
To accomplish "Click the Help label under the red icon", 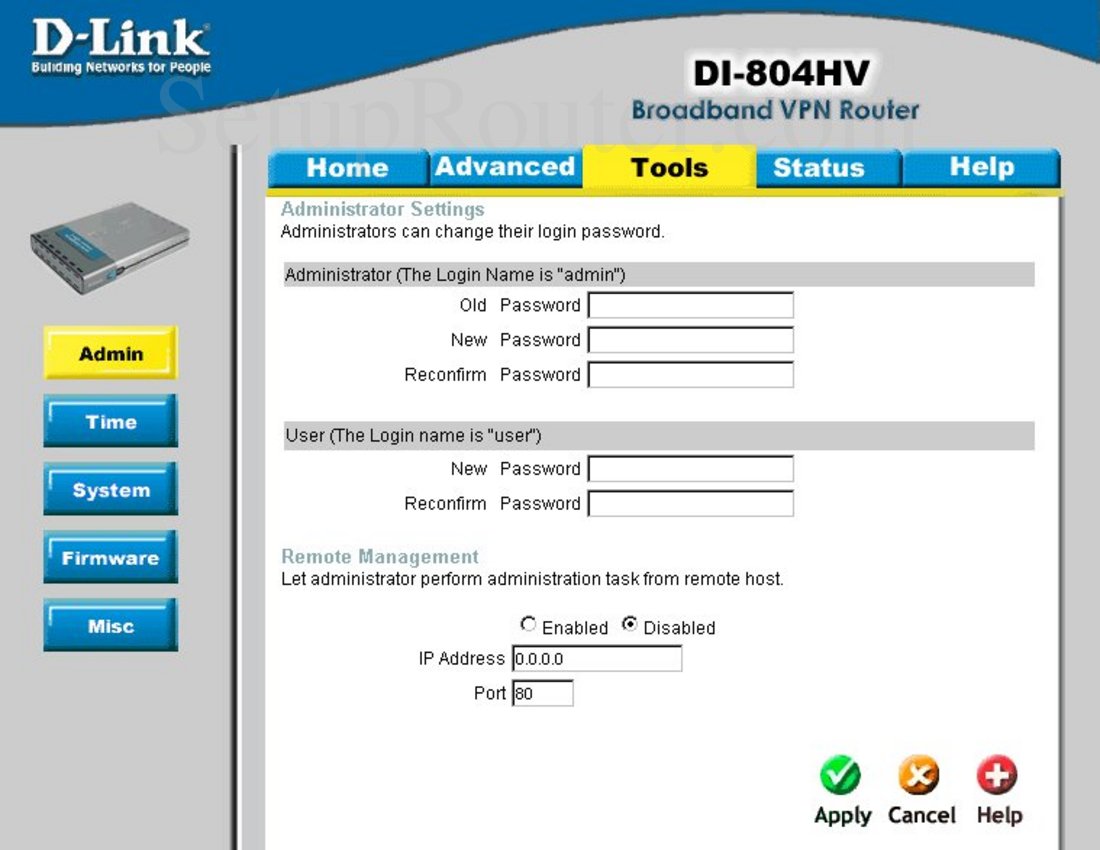I will [x=999, y=816].
